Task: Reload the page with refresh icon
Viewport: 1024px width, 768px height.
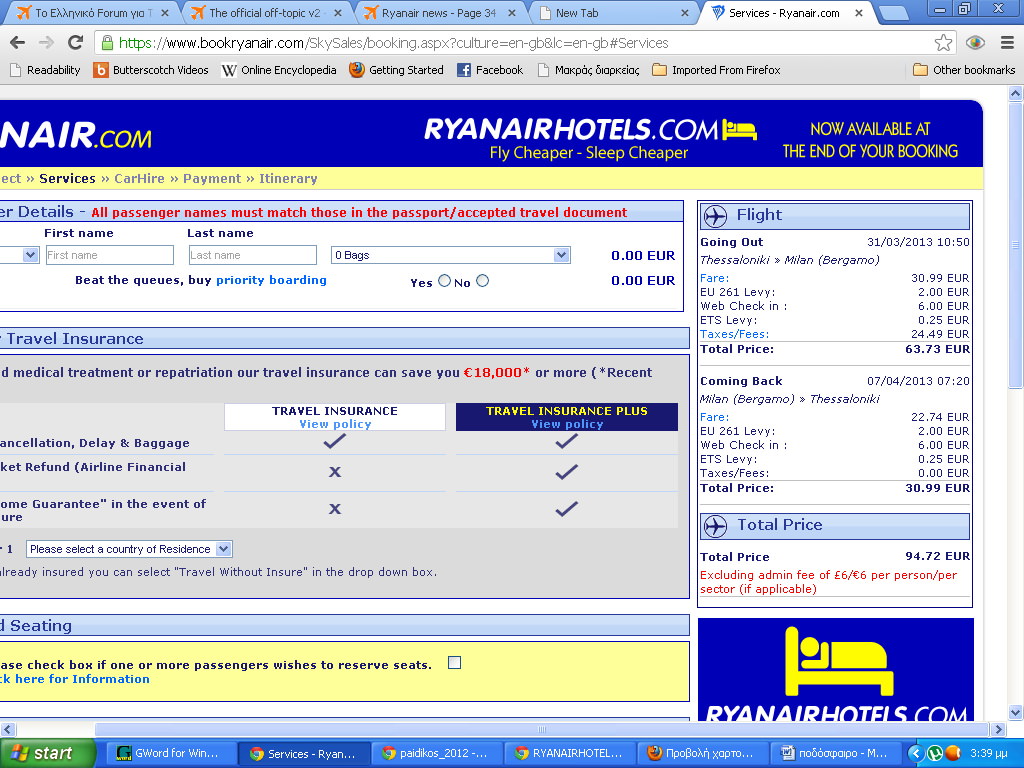Action: tap(76, 43)
